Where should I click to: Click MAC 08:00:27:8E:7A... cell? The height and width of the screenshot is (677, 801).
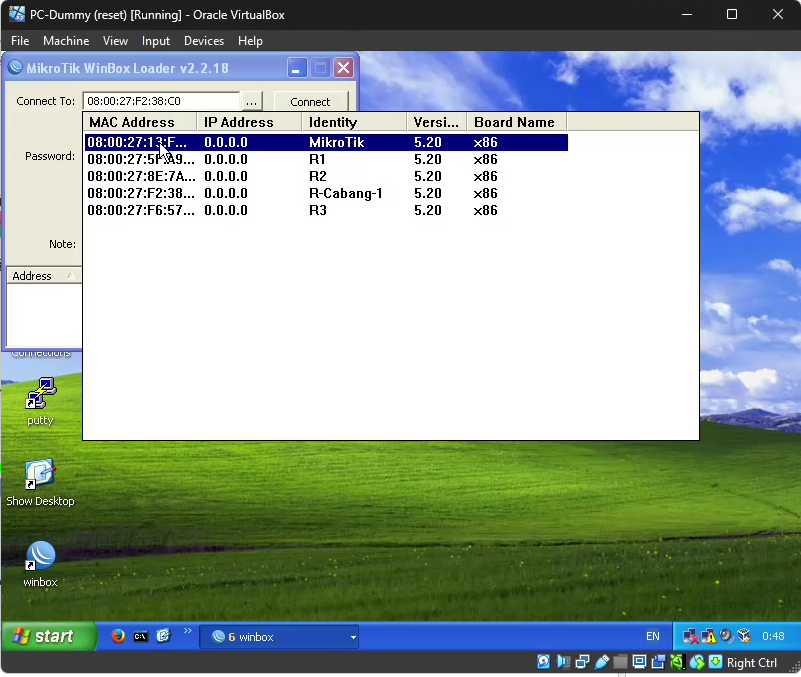[x=141, y=176]
